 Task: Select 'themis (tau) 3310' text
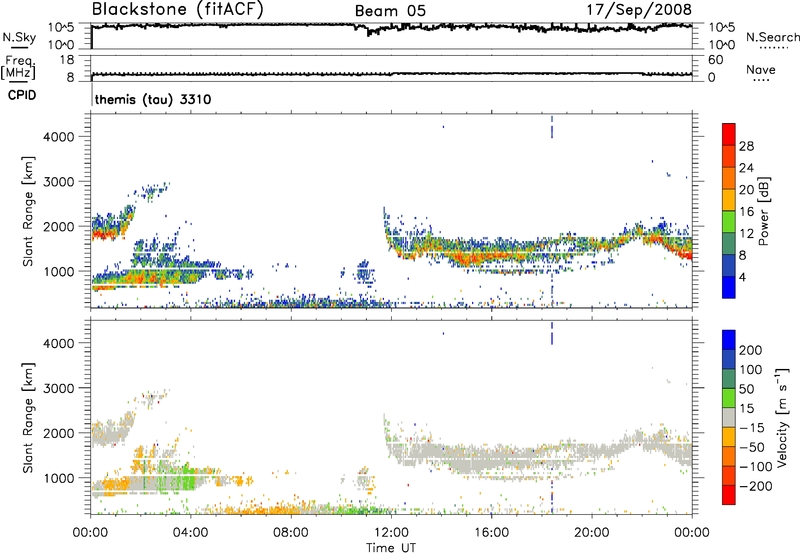[153, 99]
